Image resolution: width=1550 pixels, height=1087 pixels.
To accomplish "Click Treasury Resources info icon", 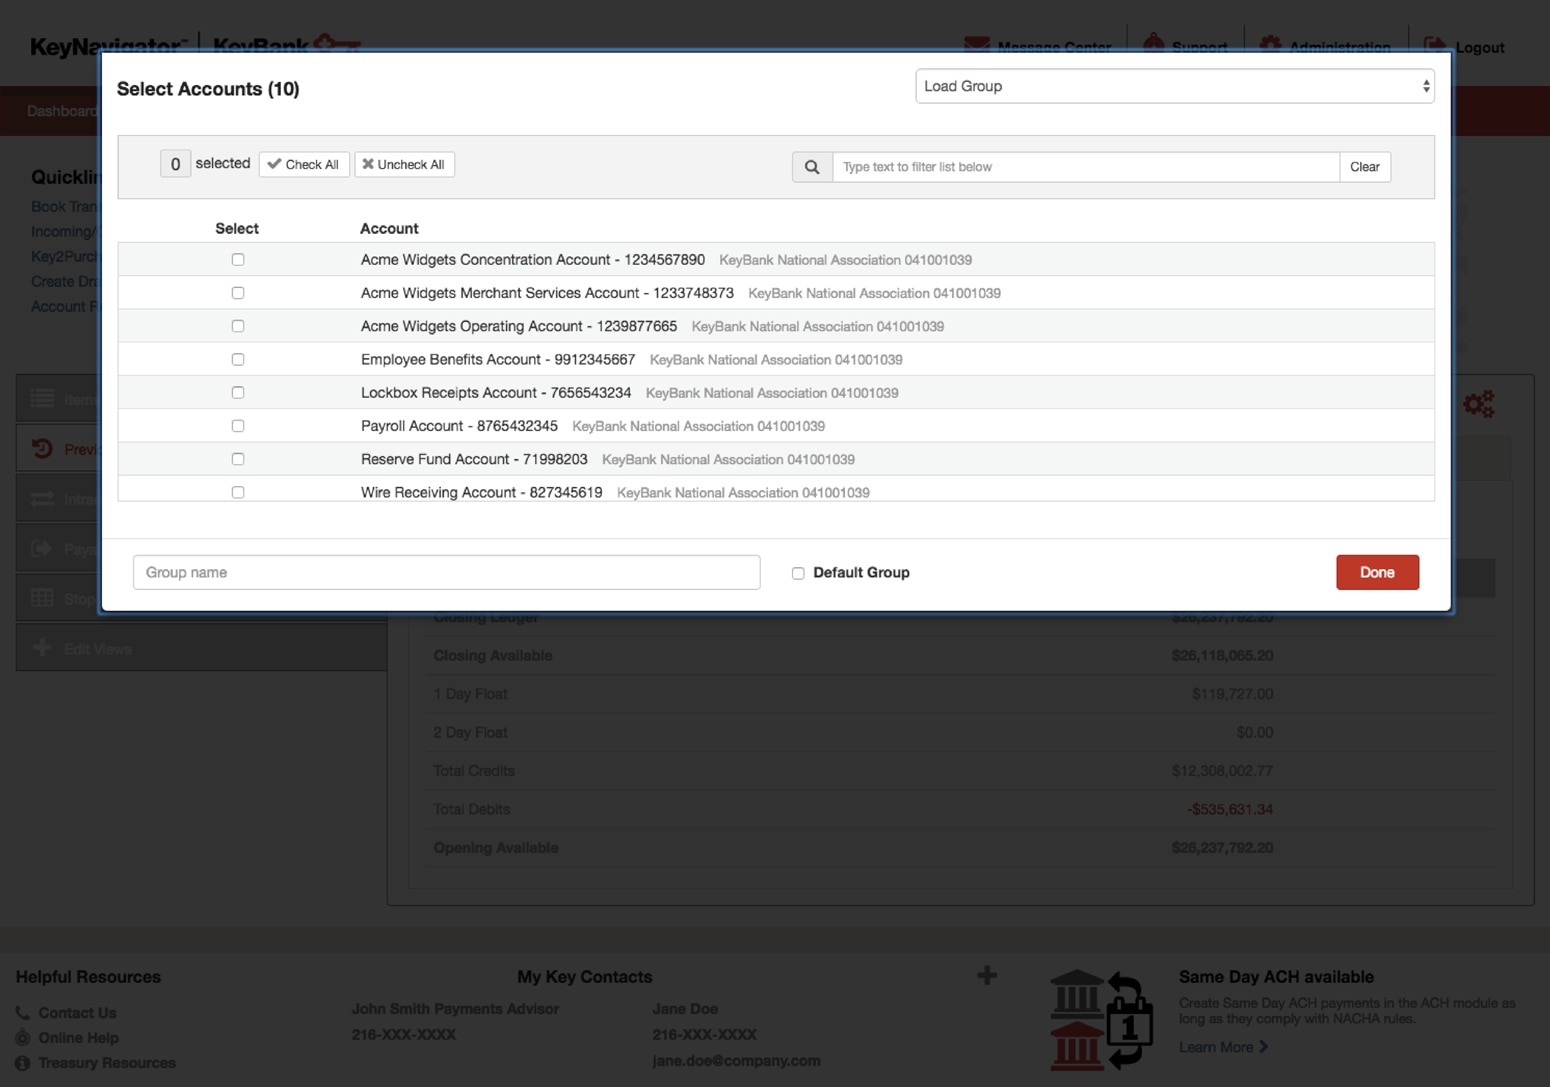I will (x=23, y=1063).
